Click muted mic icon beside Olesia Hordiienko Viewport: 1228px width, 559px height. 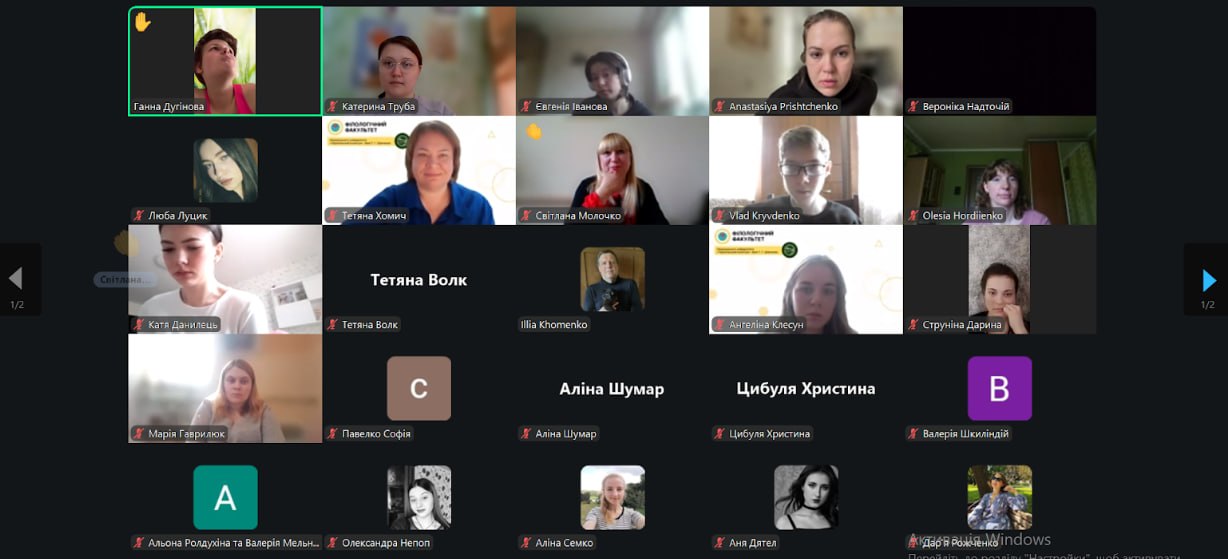tap(914, 216)
